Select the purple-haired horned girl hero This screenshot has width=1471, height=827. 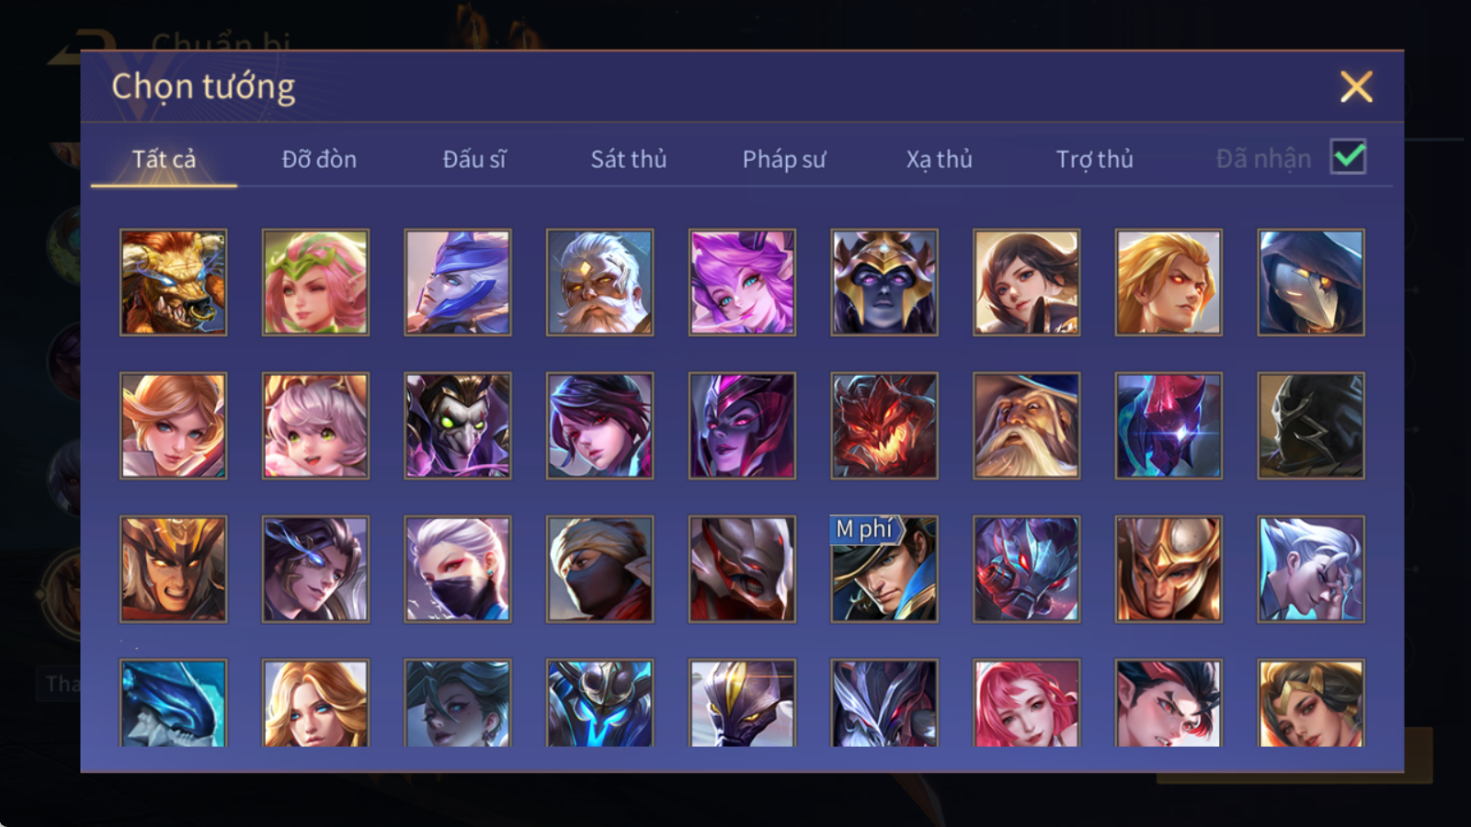pos(742,282)
